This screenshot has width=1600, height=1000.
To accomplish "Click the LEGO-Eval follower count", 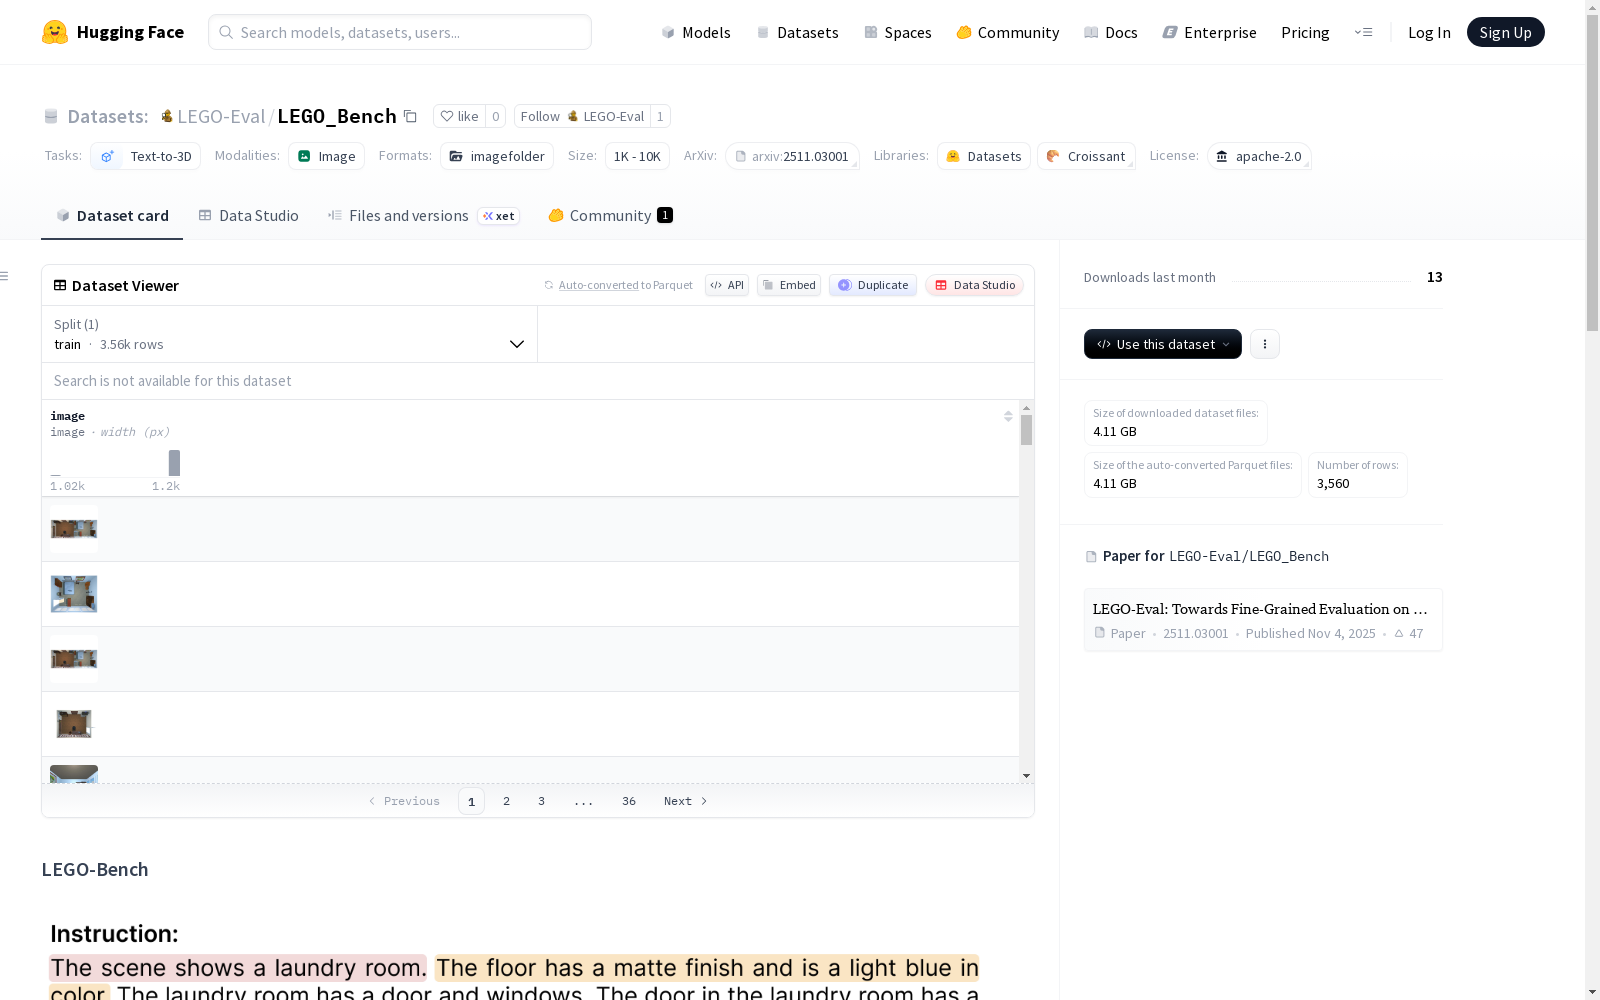I will 660,116.
